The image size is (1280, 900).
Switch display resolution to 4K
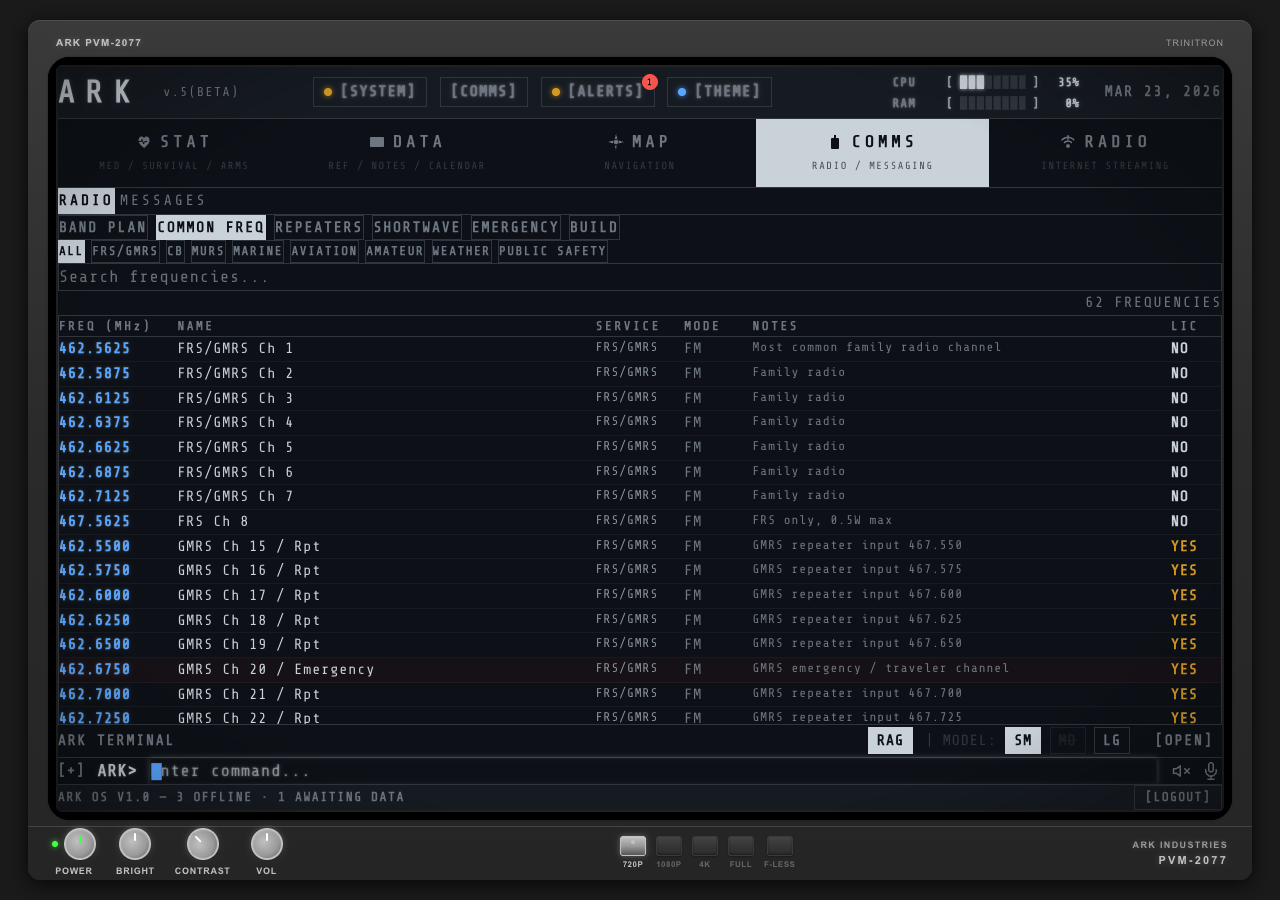pyautogui.click(x=704, y=845)
